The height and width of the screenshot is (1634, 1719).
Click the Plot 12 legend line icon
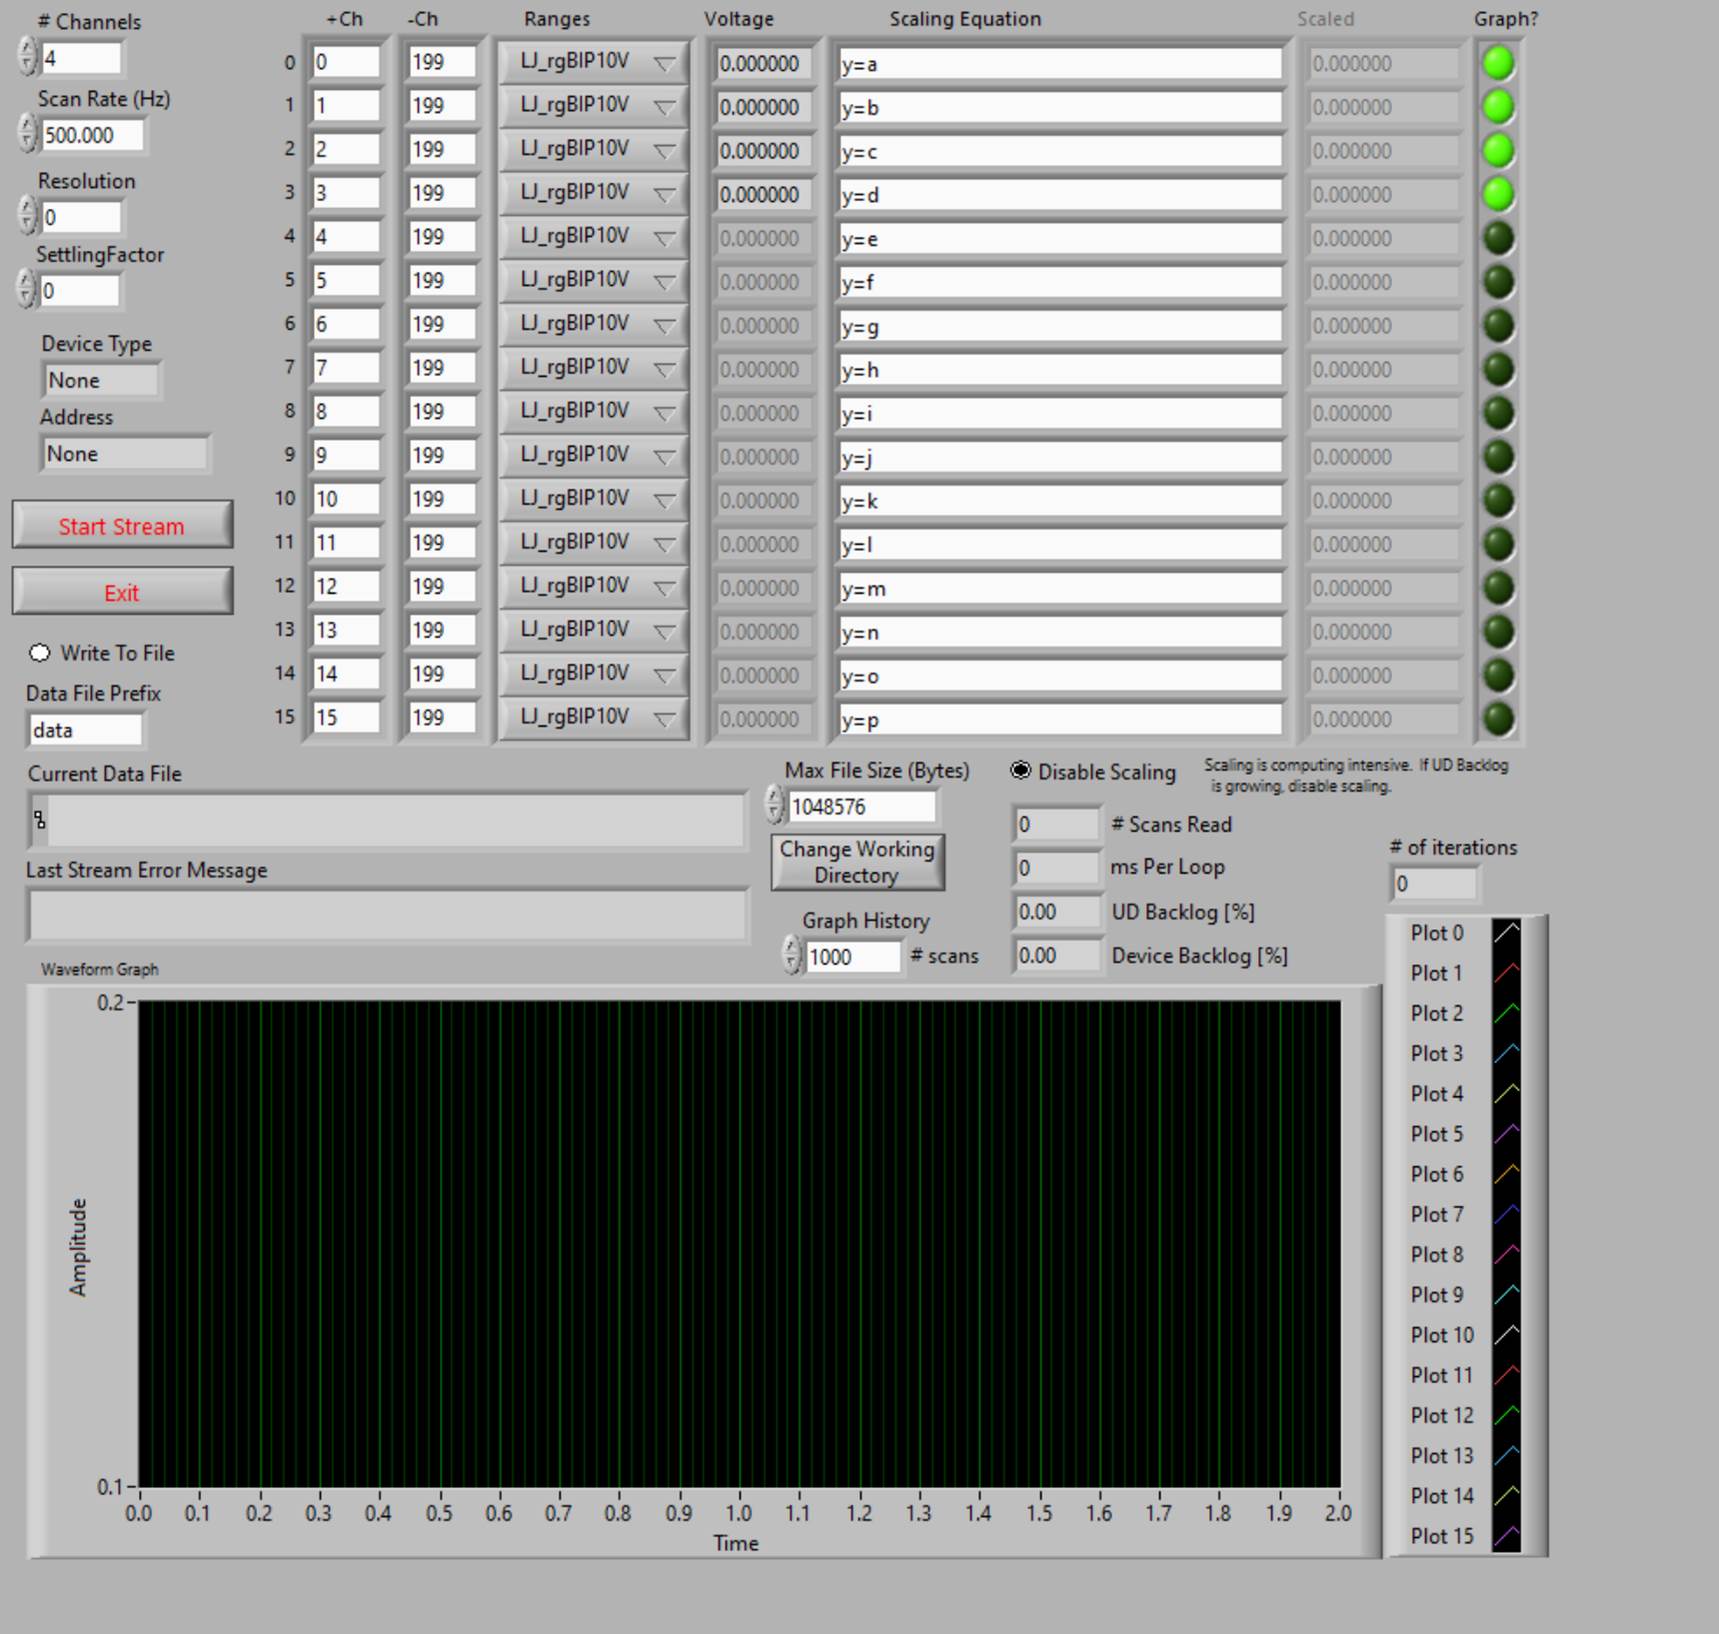tap(1506, 1415)
